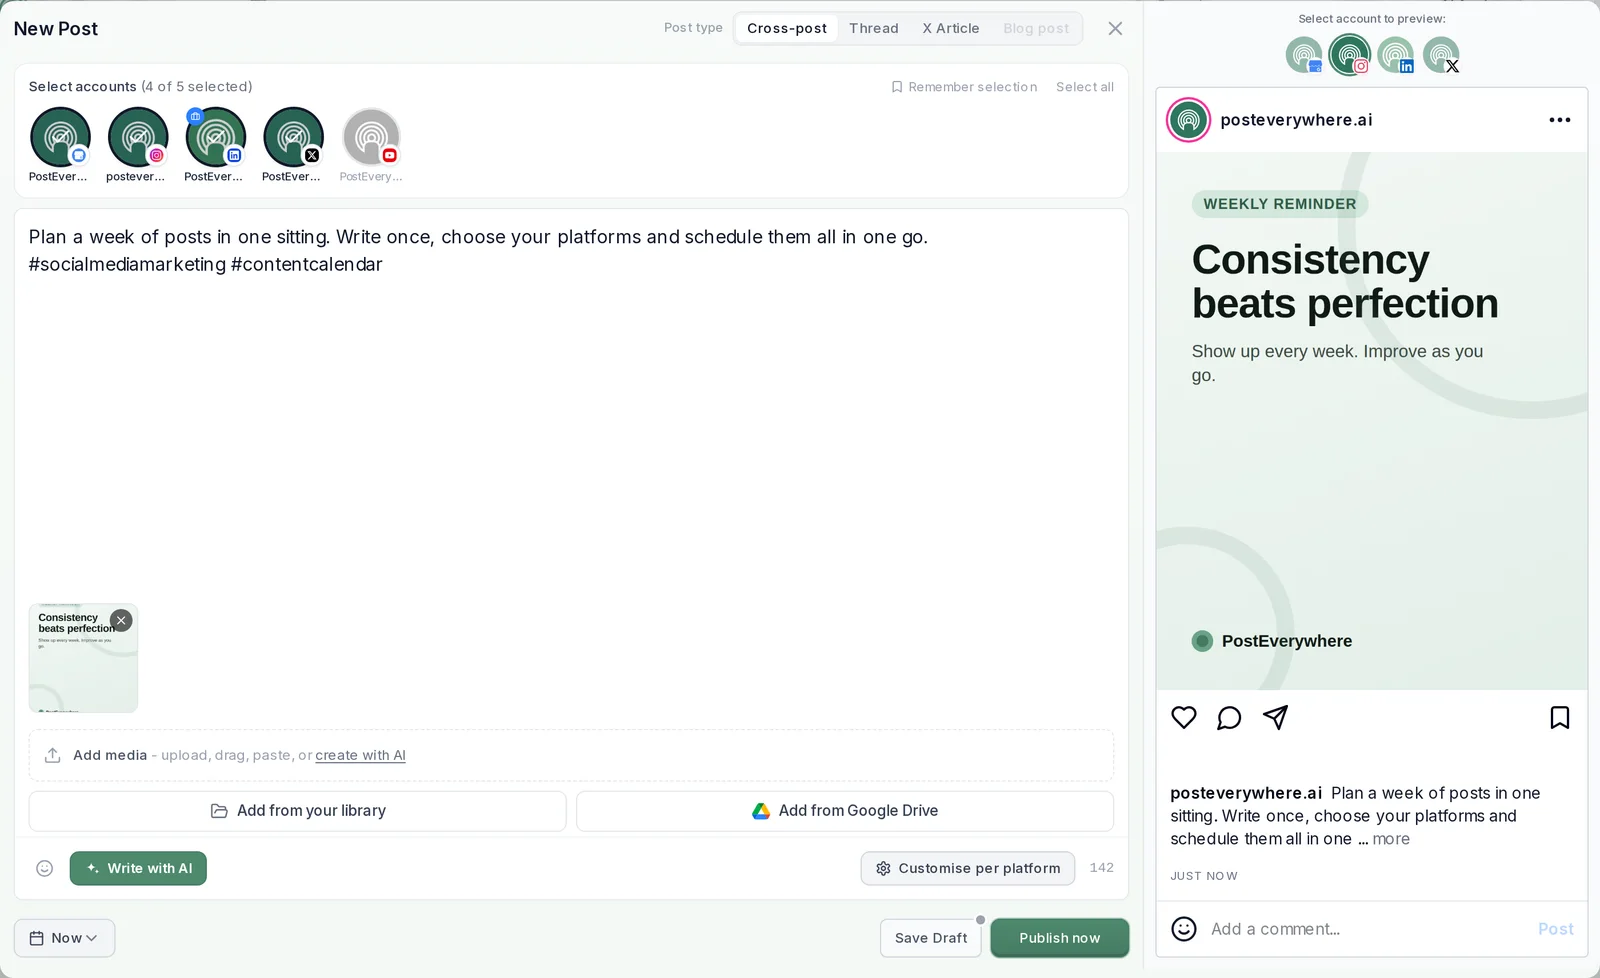Select the greyed-out YouTube account avatar
1600x978 pixels.
pyautogui.click(x=371, y=137)
